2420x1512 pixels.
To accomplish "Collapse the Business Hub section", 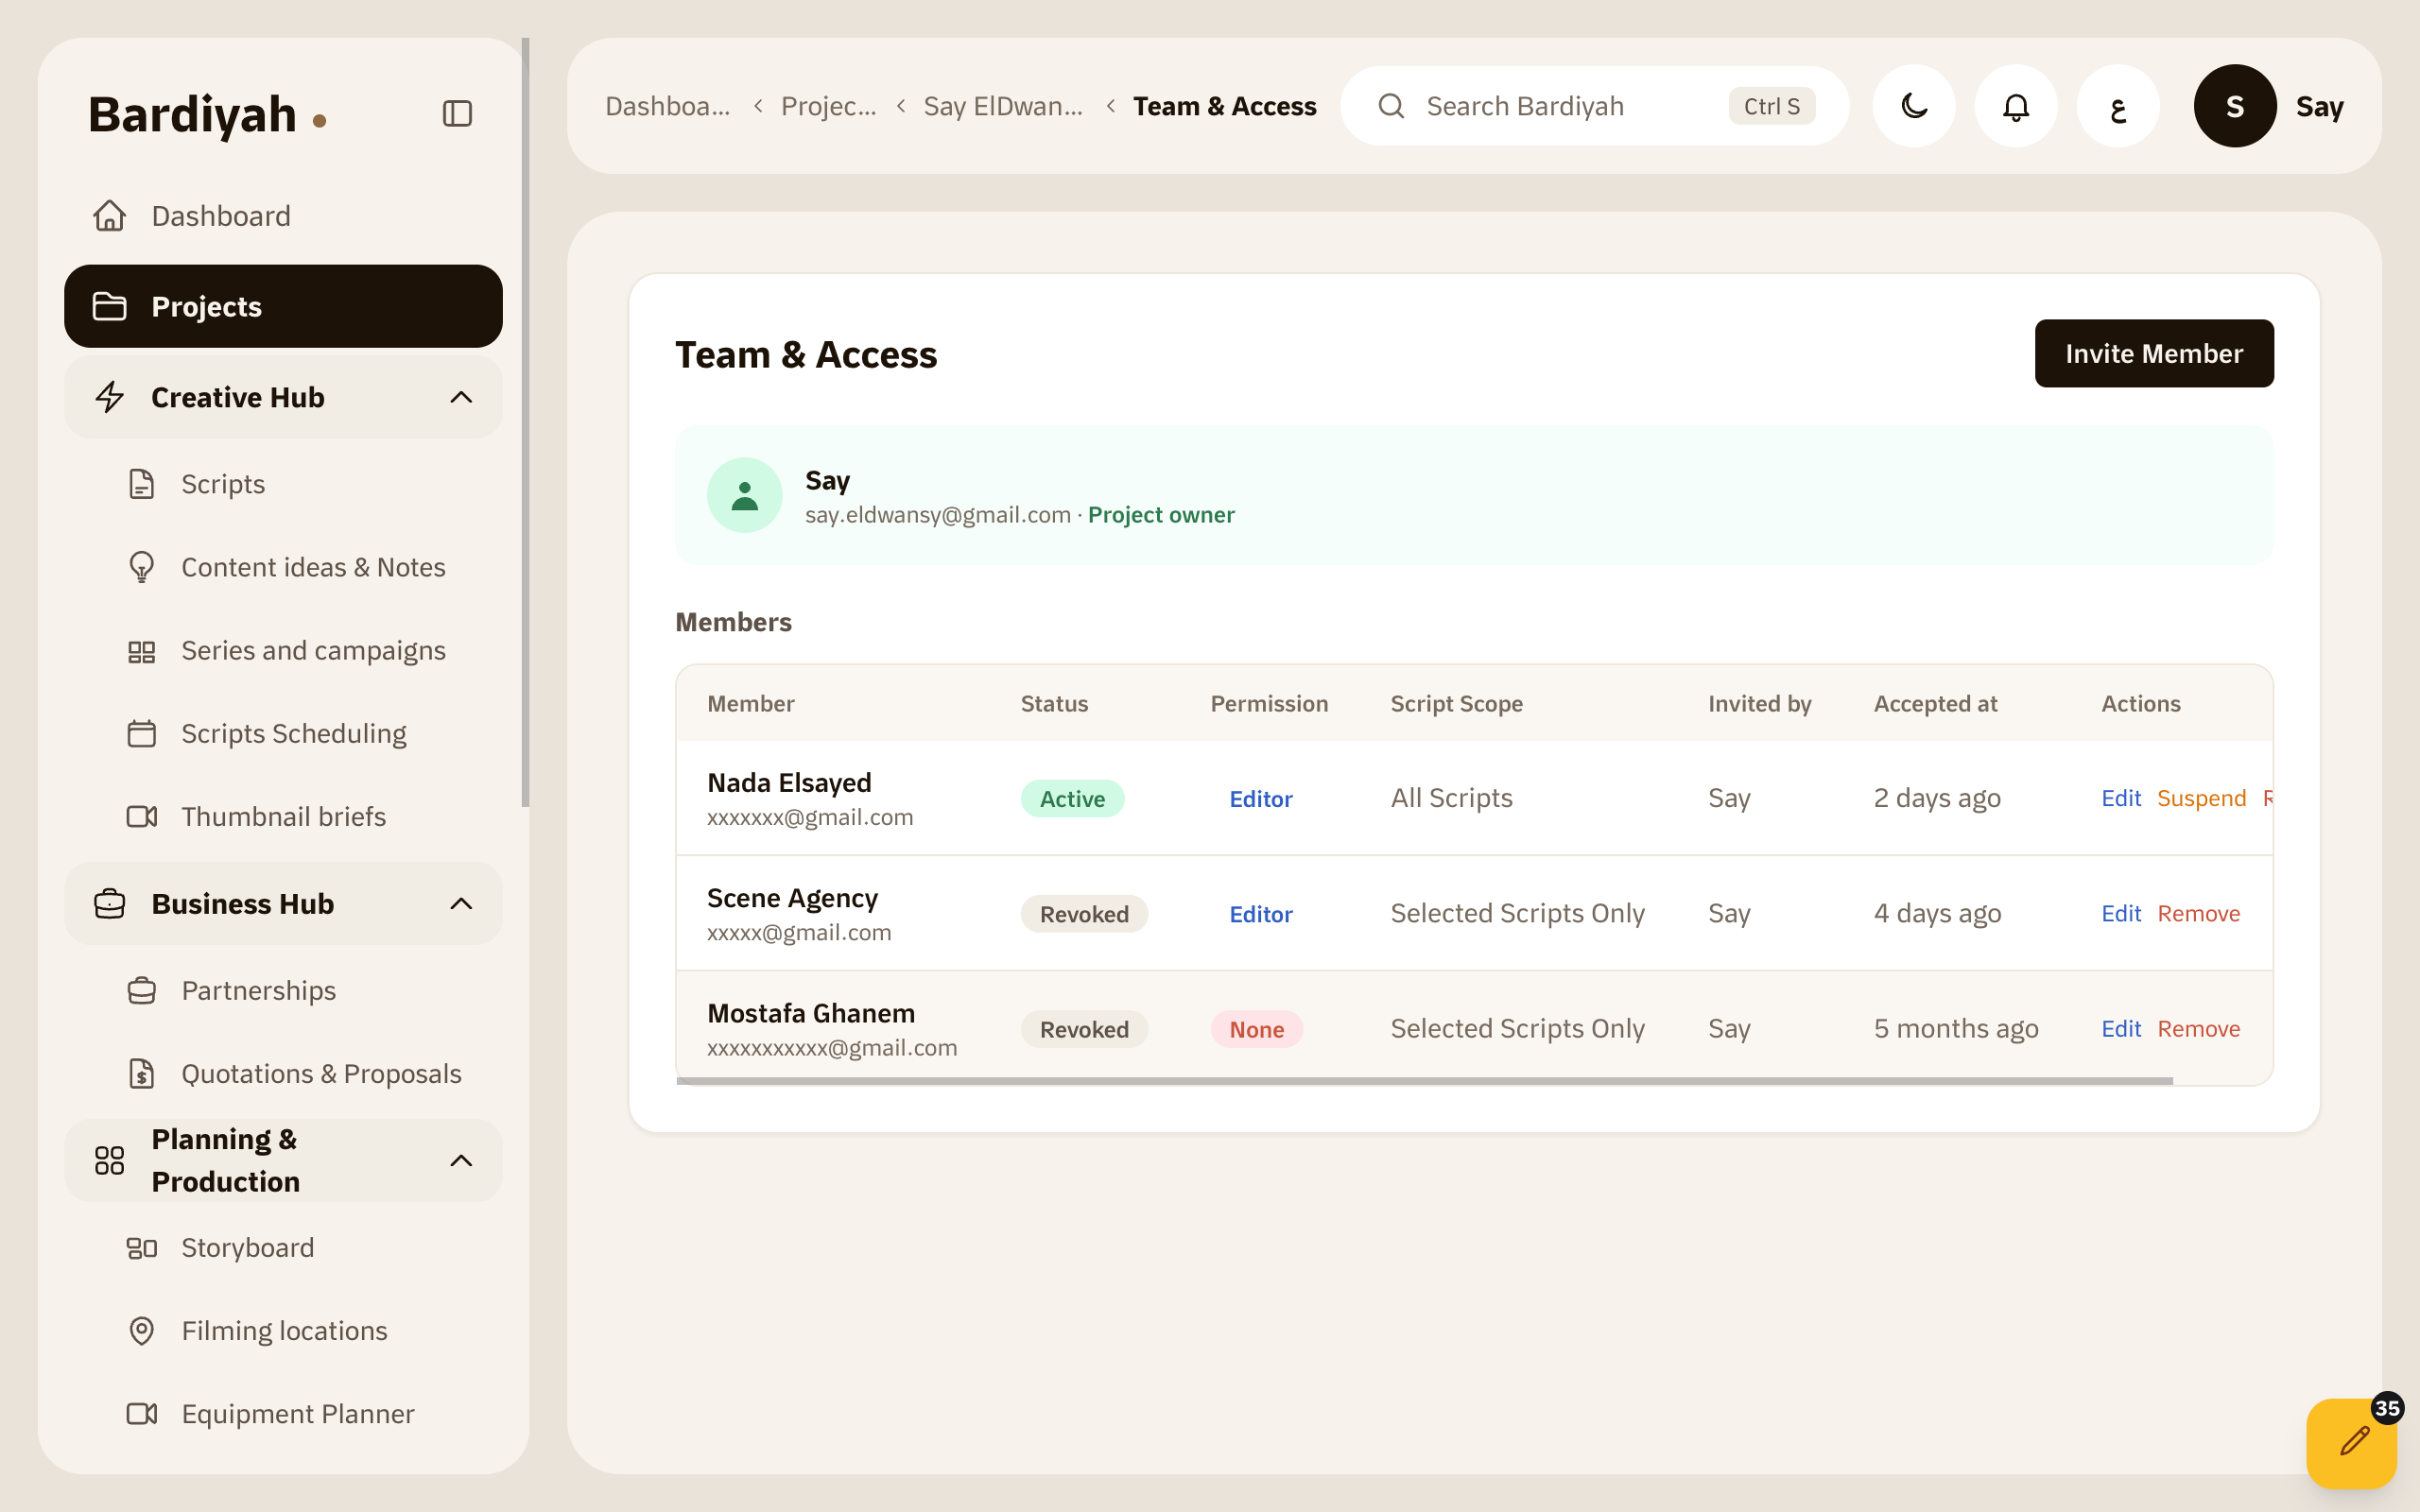I will [283, 904].
